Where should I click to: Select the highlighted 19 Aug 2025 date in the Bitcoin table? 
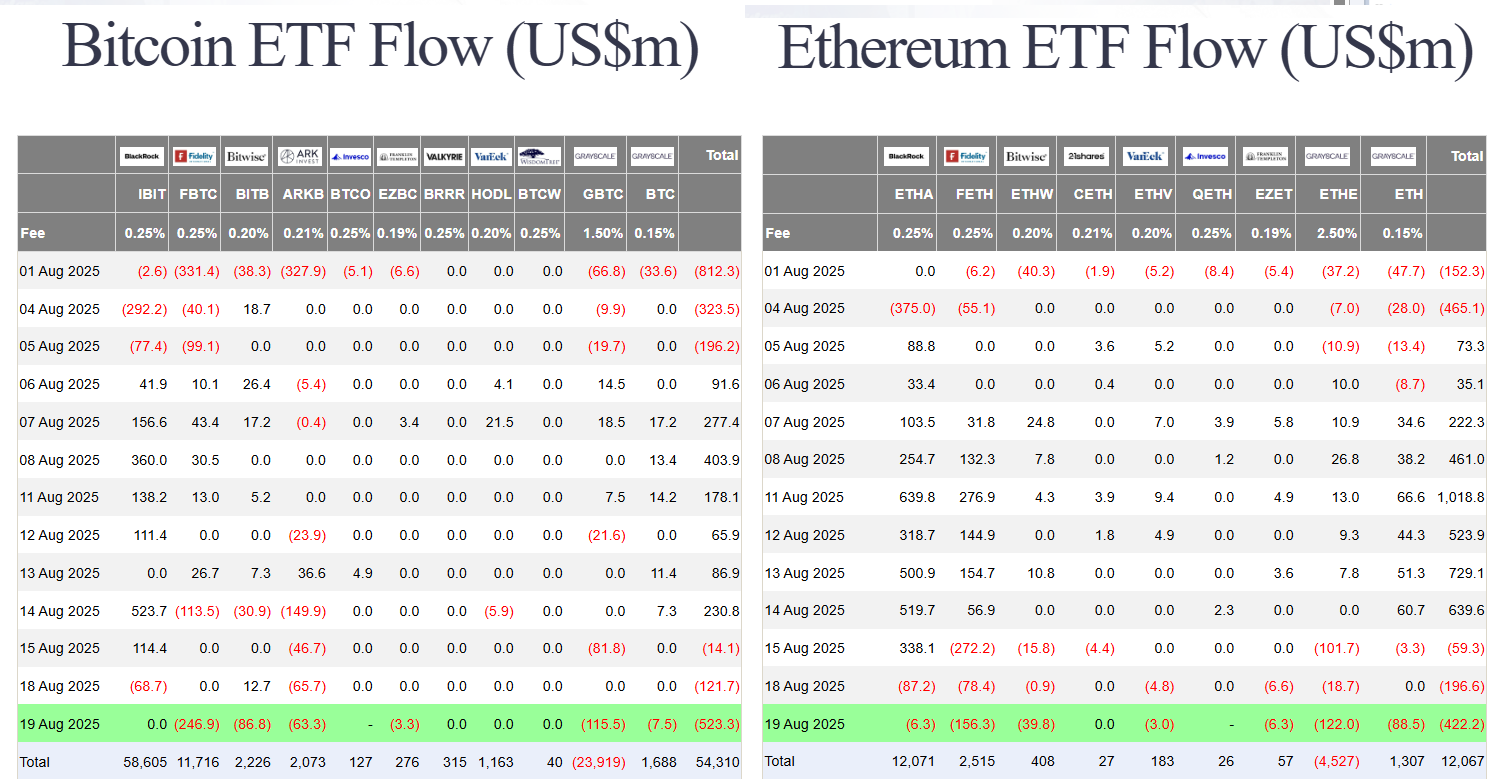point(60,724)
